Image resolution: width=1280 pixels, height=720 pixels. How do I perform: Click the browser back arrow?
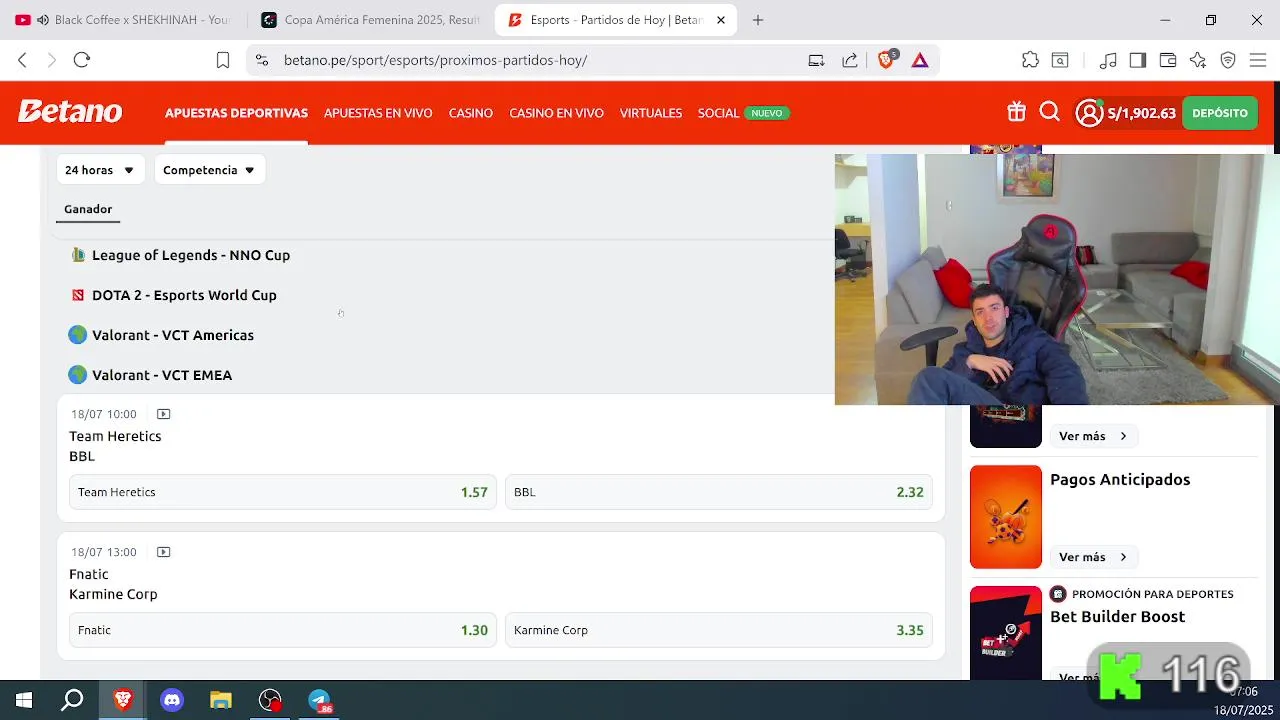coord(22,60)
